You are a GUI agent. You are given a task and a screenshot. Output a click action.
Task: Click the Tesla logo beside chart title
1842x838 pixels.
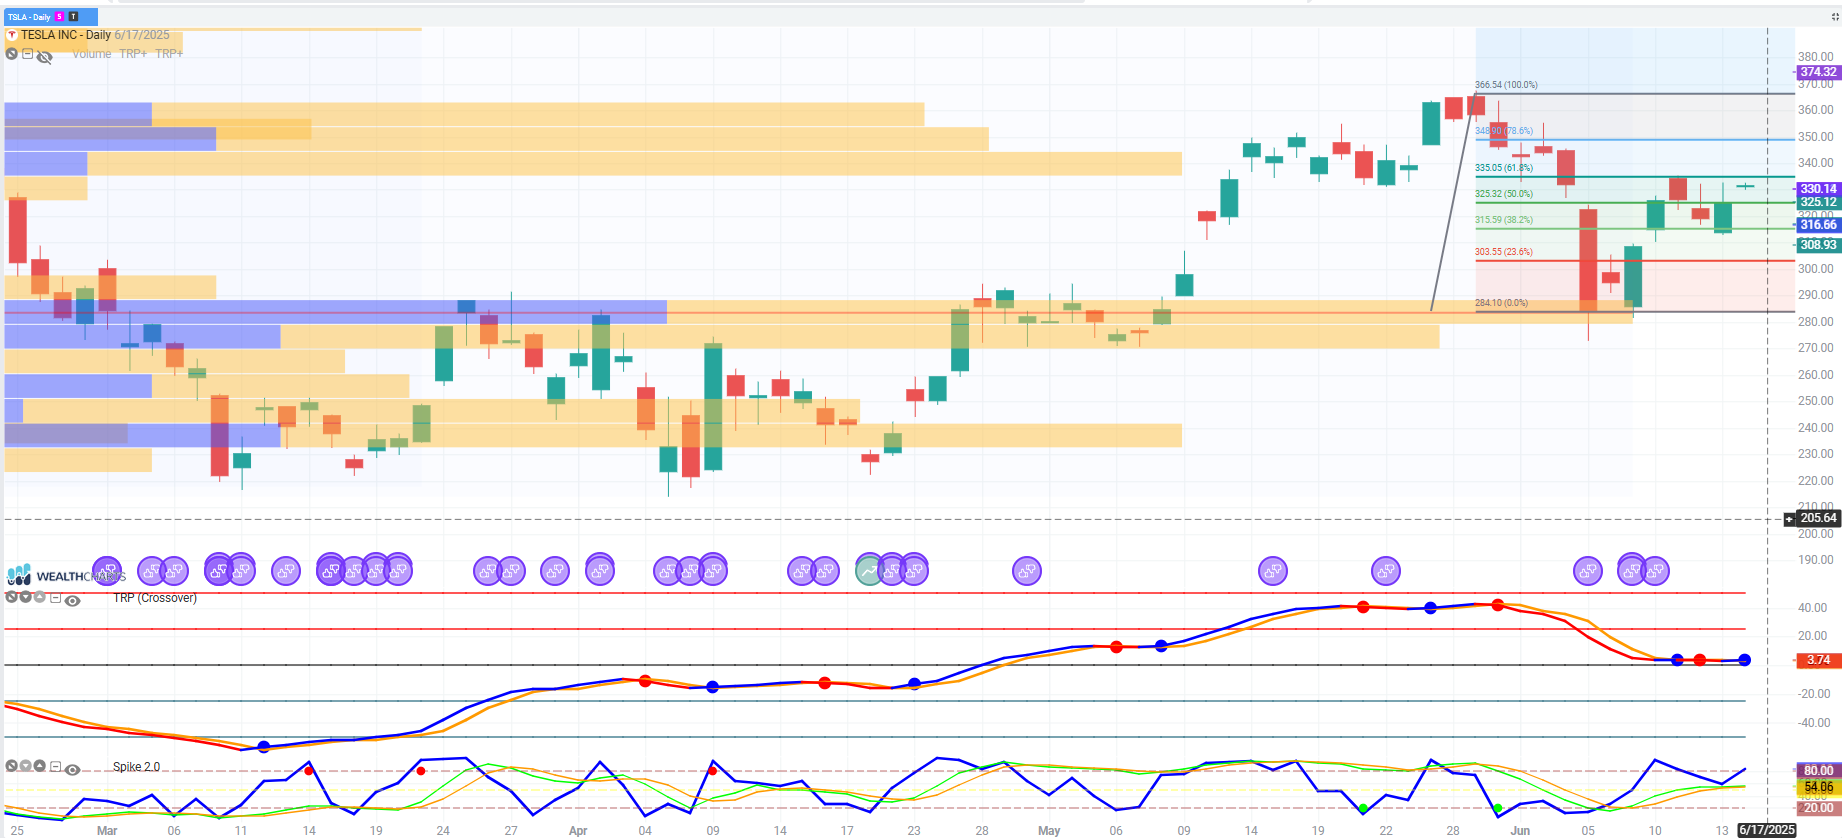coord(12,35)
